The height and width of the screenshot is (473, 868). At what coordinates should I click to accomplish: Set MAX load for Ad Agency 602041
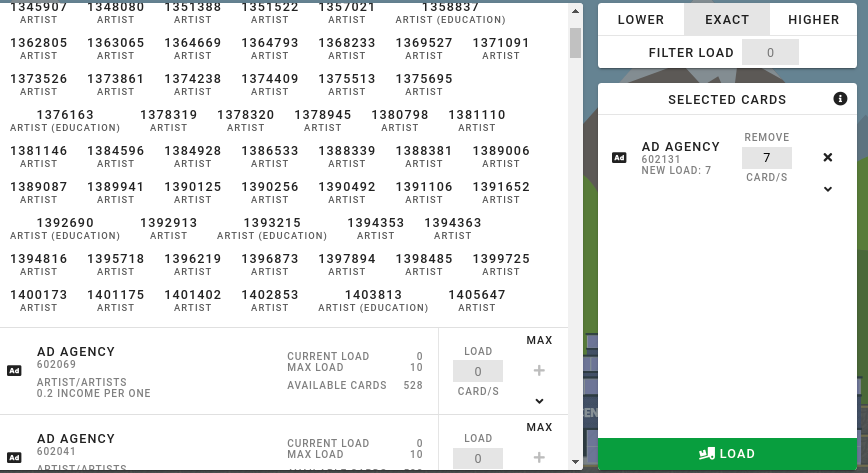click(539, 427)
